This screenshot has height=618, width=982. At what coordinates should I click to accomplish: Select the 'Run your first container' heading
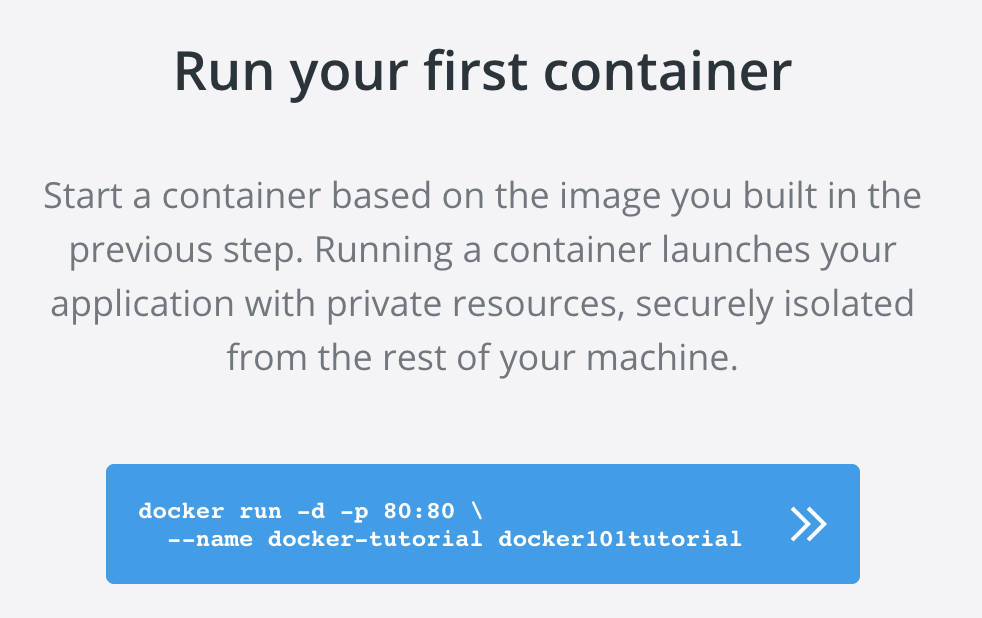(483, 71)
